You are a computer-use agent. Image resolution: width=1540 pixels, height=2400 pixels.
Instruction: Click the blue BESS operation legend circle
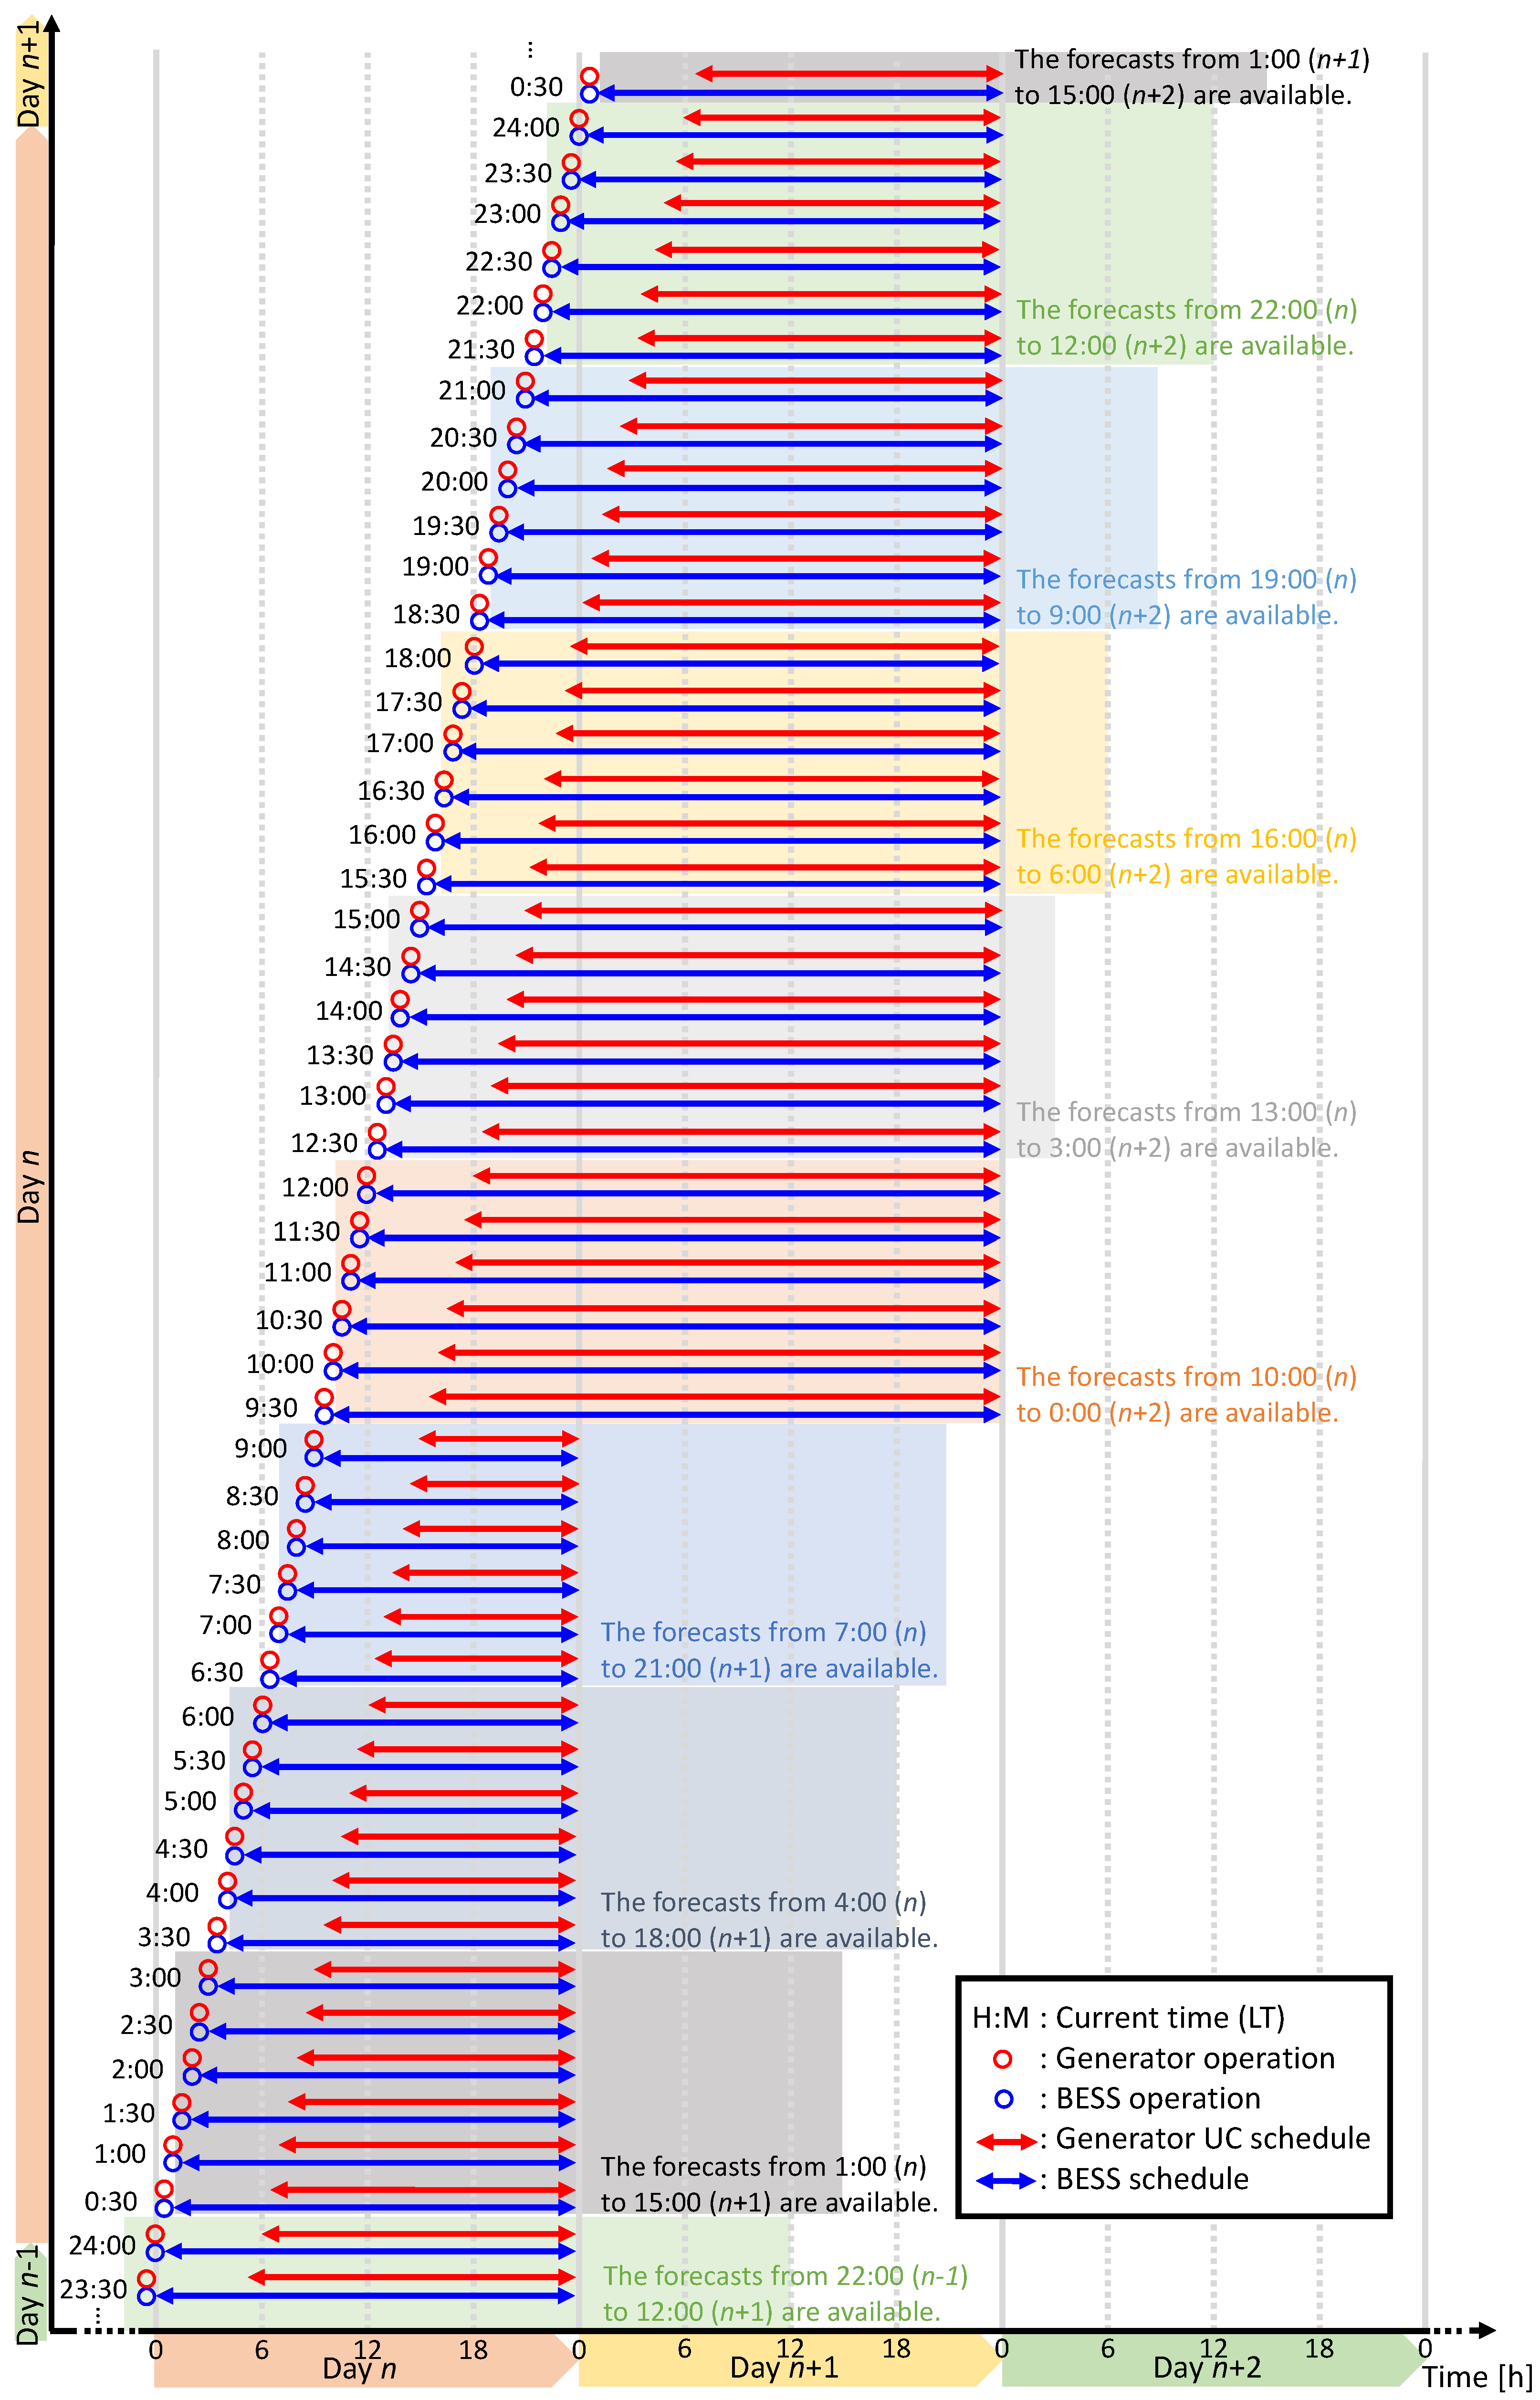click(x=1004, y=2098)
